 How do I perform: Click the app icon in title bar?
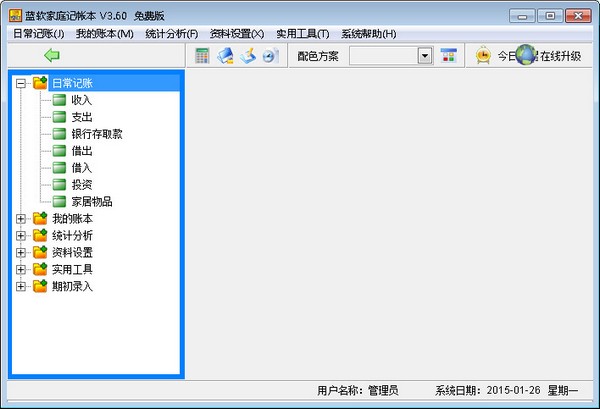15,16
